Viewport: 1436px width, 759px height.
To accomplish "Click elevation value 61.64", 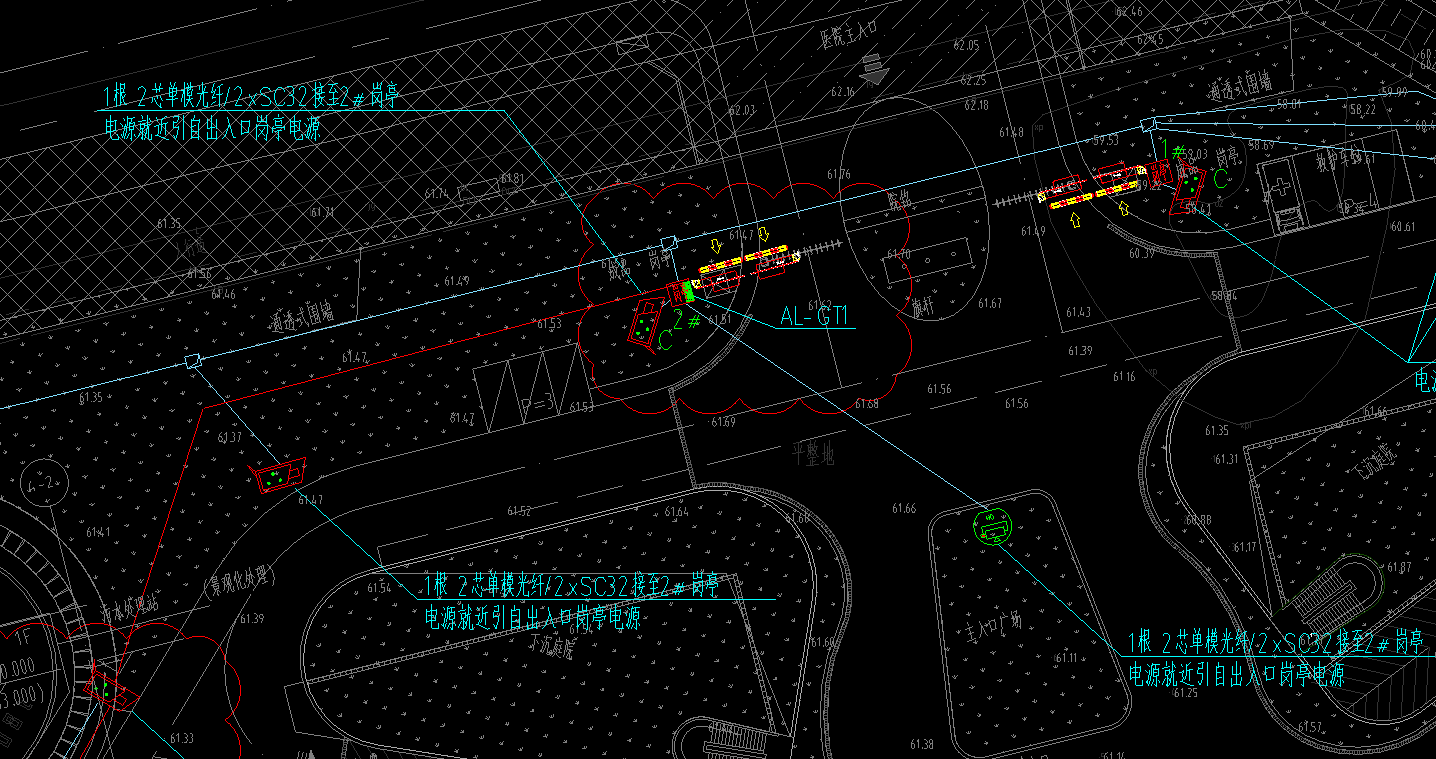I will point(676,512).
